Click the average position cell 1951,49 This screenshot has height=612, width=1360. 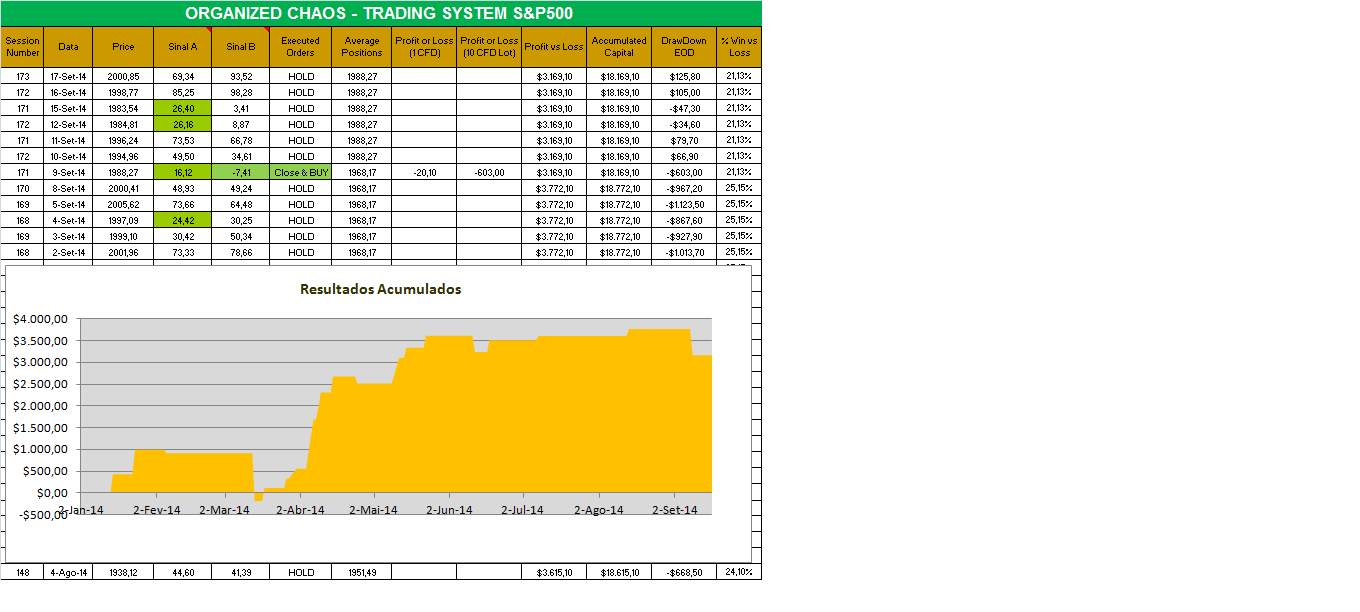point(362,572)
